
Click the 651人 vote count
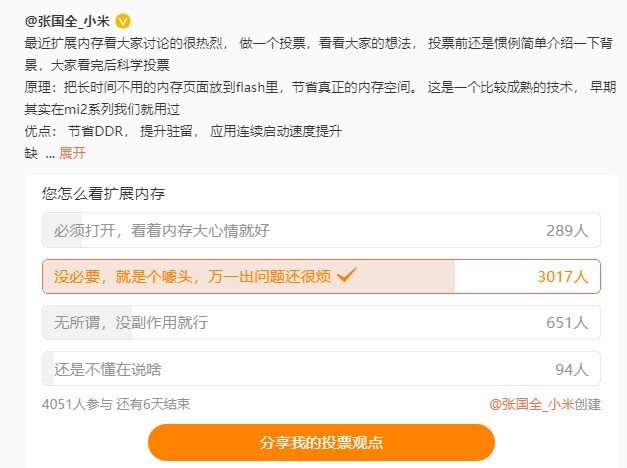coord(566,323)
